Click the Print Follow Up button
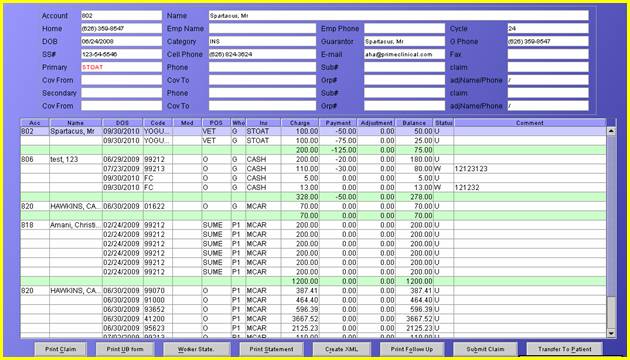The width and height of the screenshot is (630, 360). tap(412, 349)
